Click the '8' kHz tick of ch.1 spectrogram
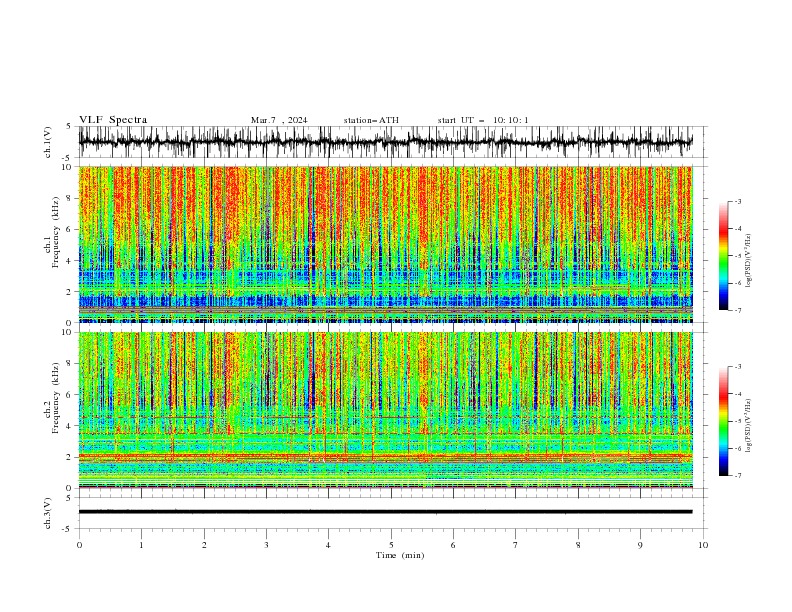 (x=70, y=198)
